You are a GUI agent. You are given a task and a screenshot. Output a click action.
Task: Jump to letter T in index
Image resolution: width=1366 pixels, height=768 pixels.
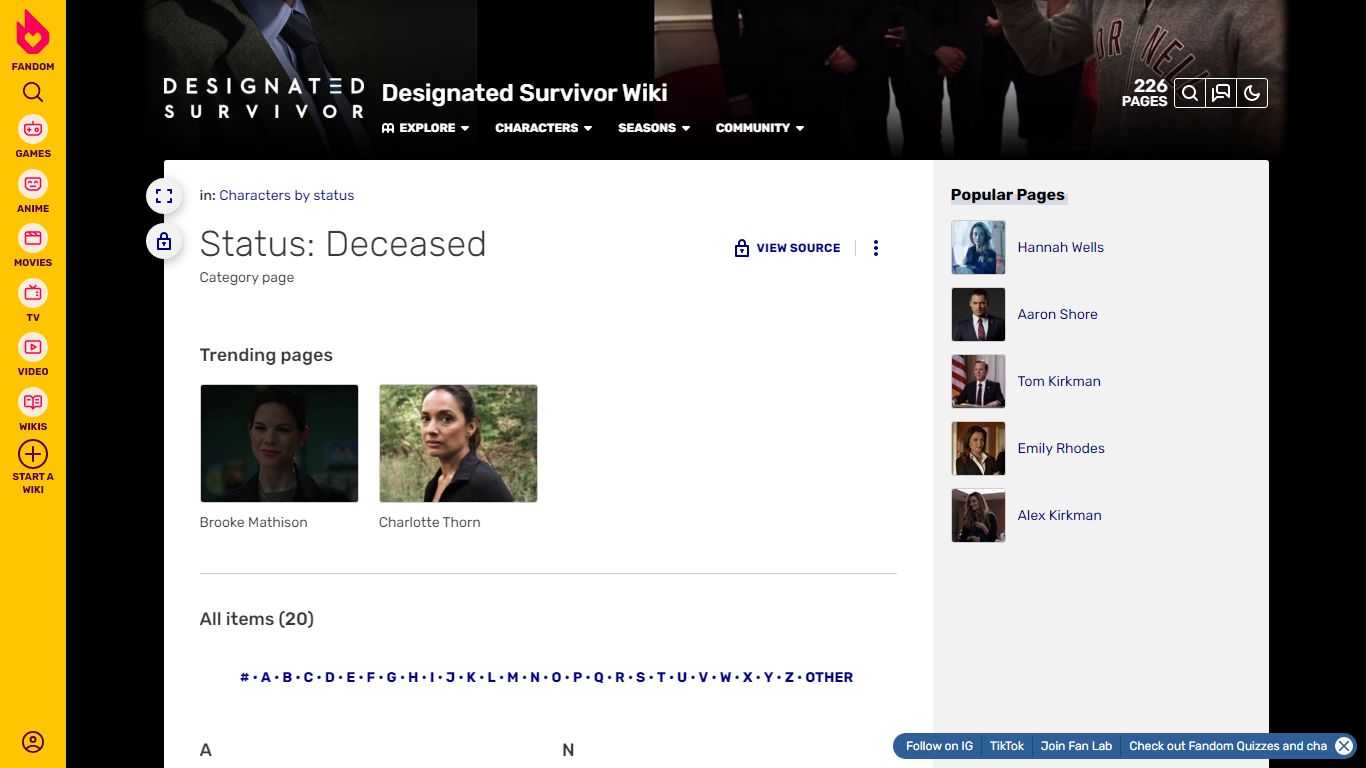click(661, 677)
